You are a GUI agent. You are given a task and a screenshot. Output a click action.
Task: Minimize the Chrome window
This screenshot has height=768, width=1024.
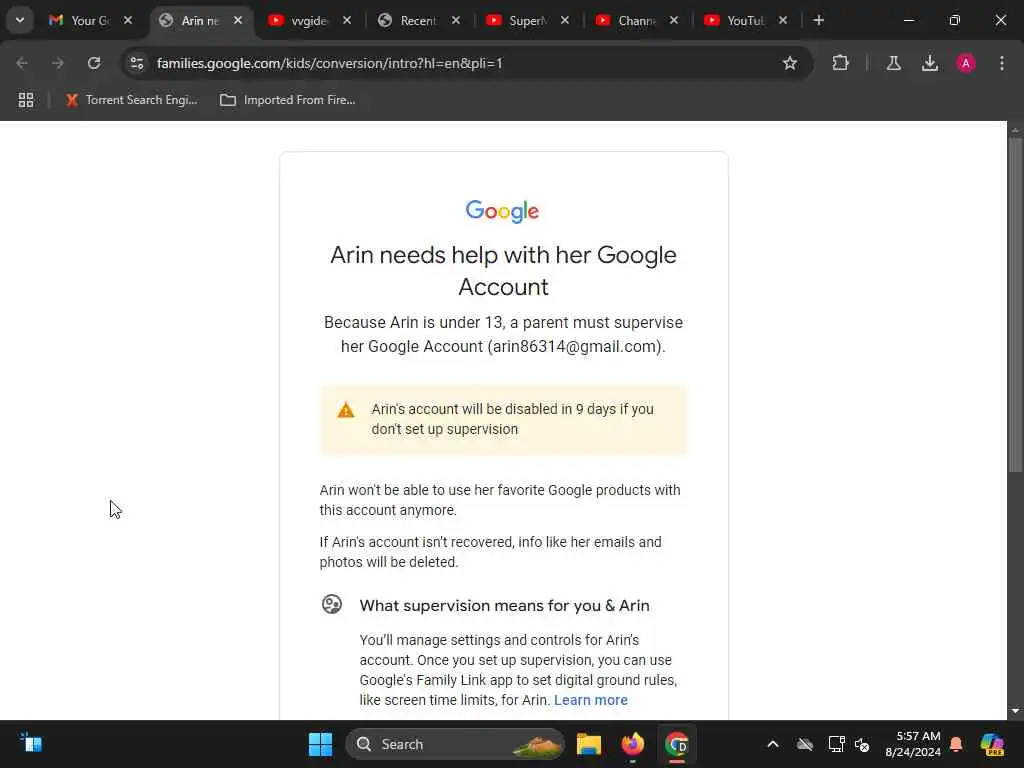point(908,20)
